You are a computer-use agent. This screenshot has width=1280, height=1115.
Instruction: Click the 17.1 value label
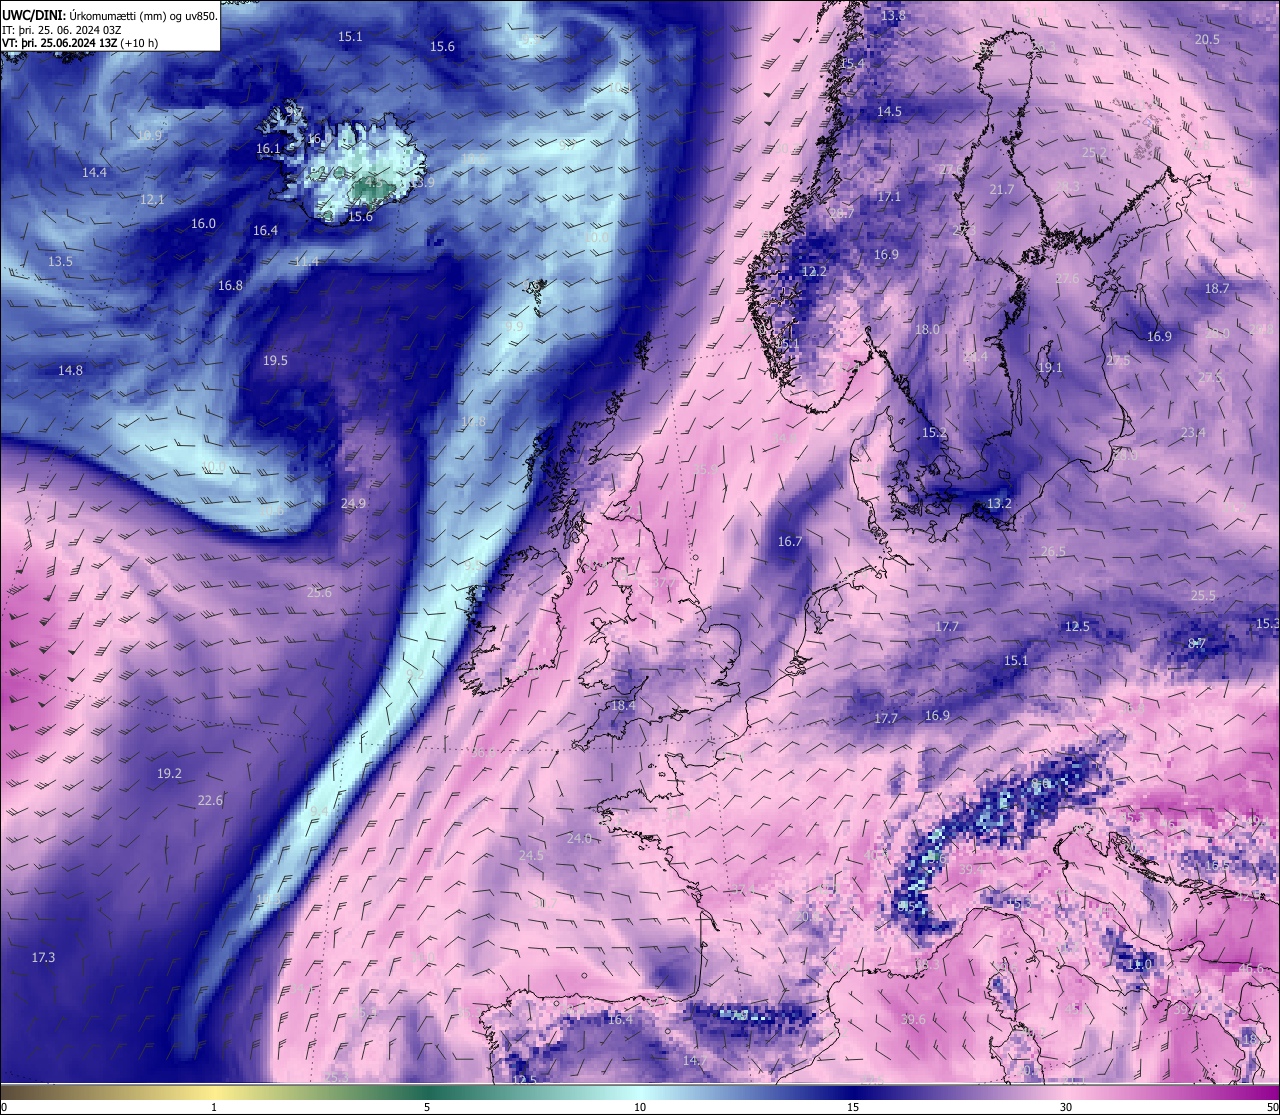[x=889, y=197]
